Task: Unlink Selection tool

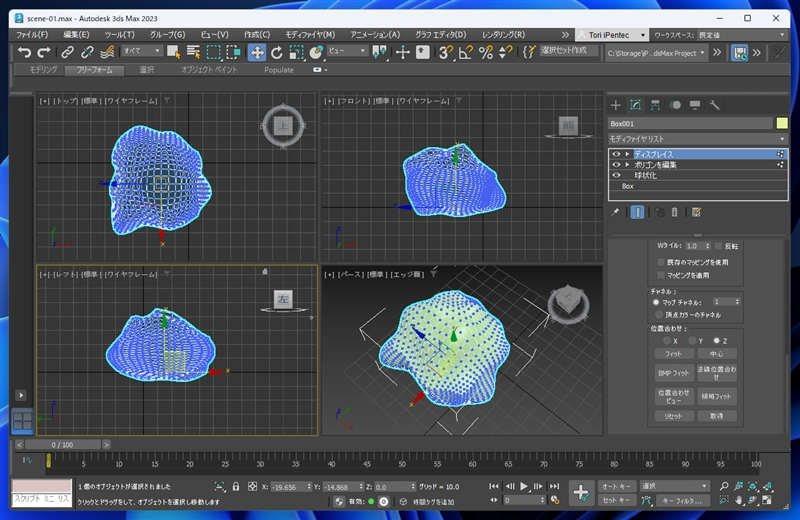Action: [87, 52]
